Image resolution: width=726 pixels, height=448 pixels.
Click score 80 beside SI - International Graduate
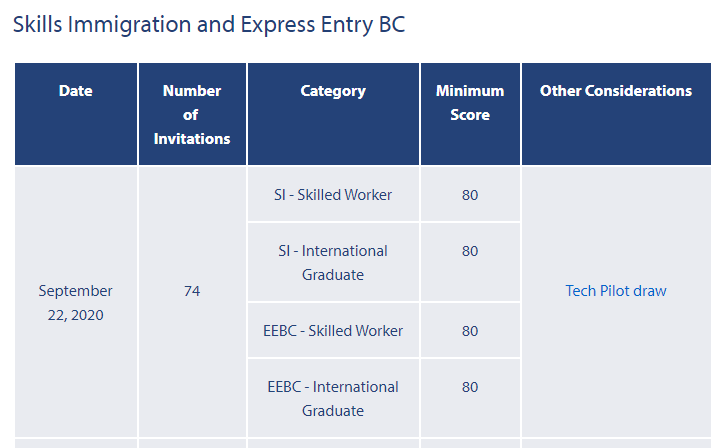pyautogui.click(x=470, y=251)
